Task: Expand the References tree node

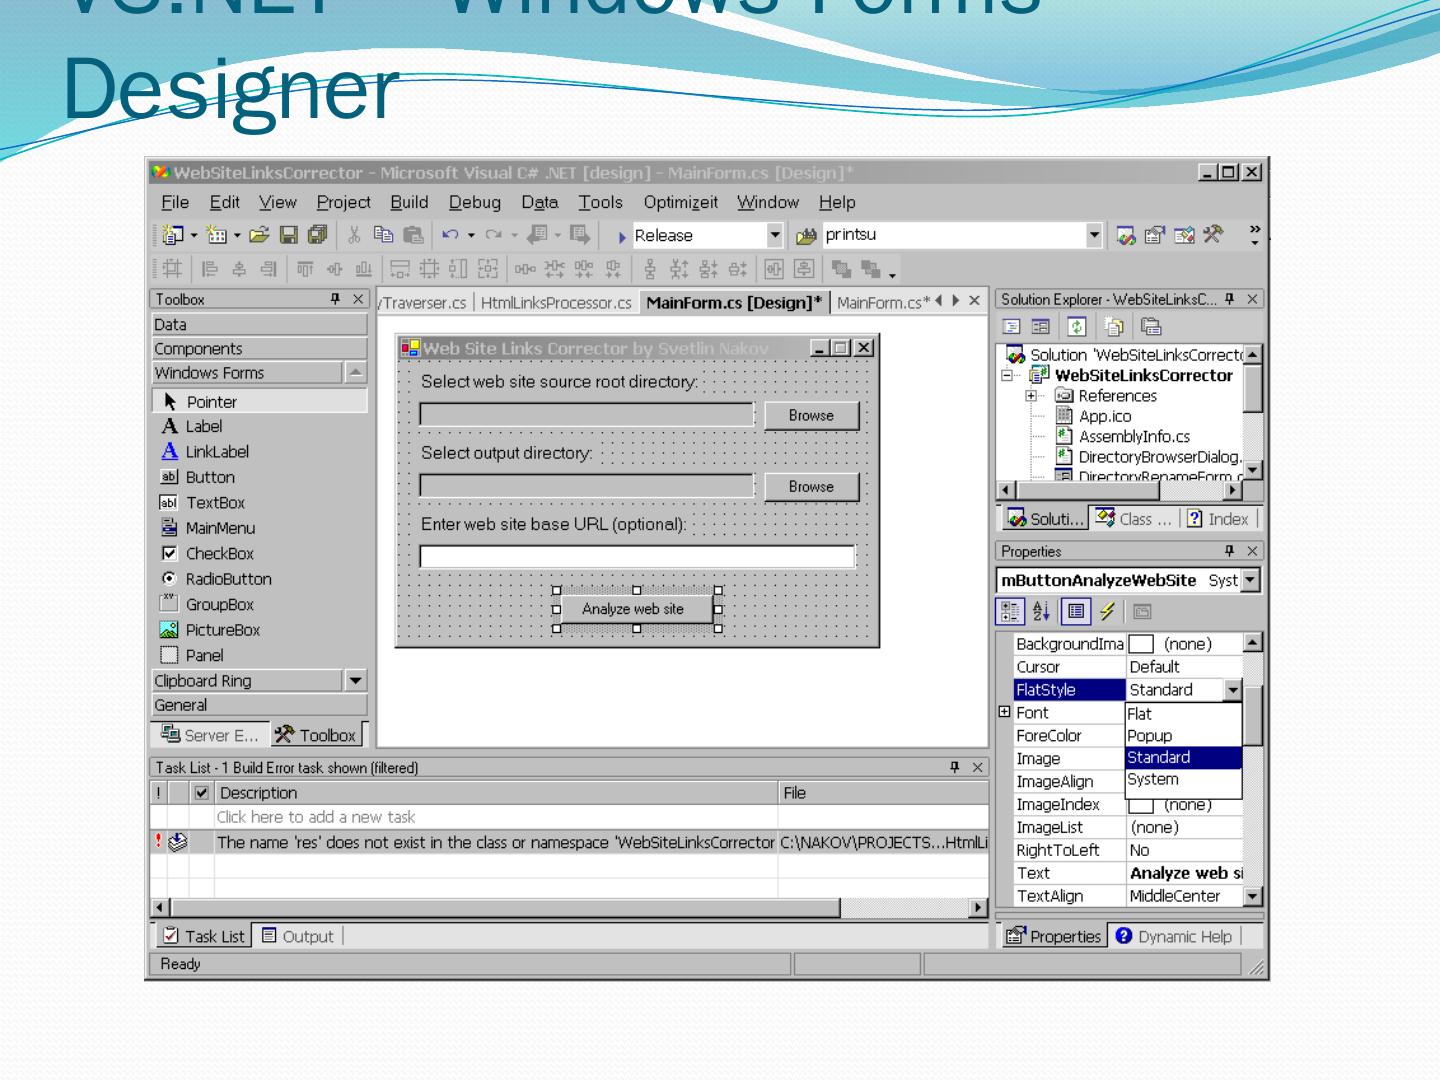Action: click(x=1031, y=396)
